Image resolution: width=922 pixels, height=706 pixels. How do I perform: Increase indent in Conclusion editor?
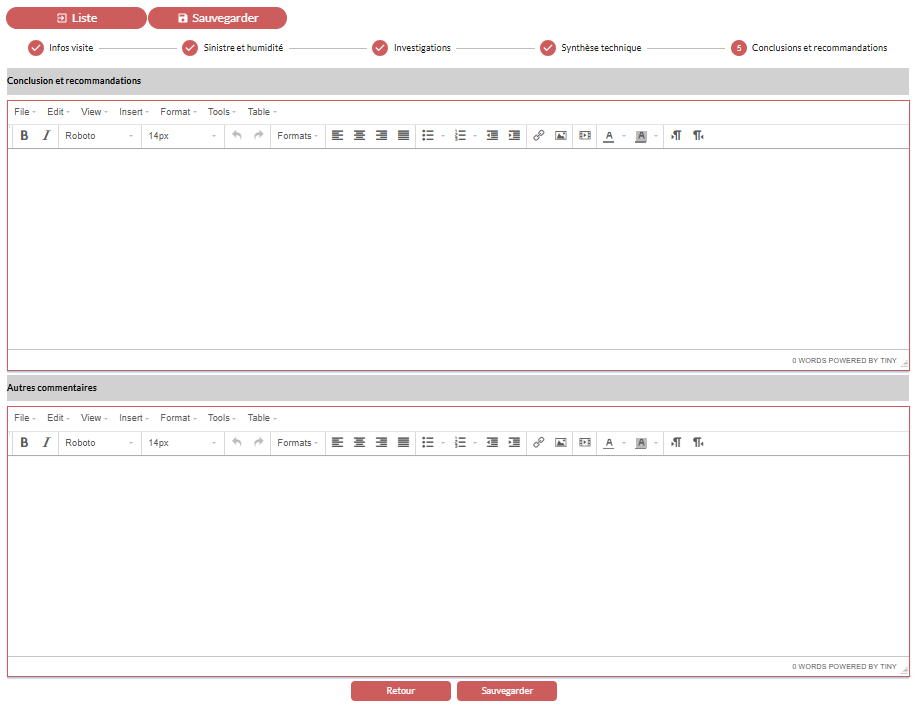point(515,136)
